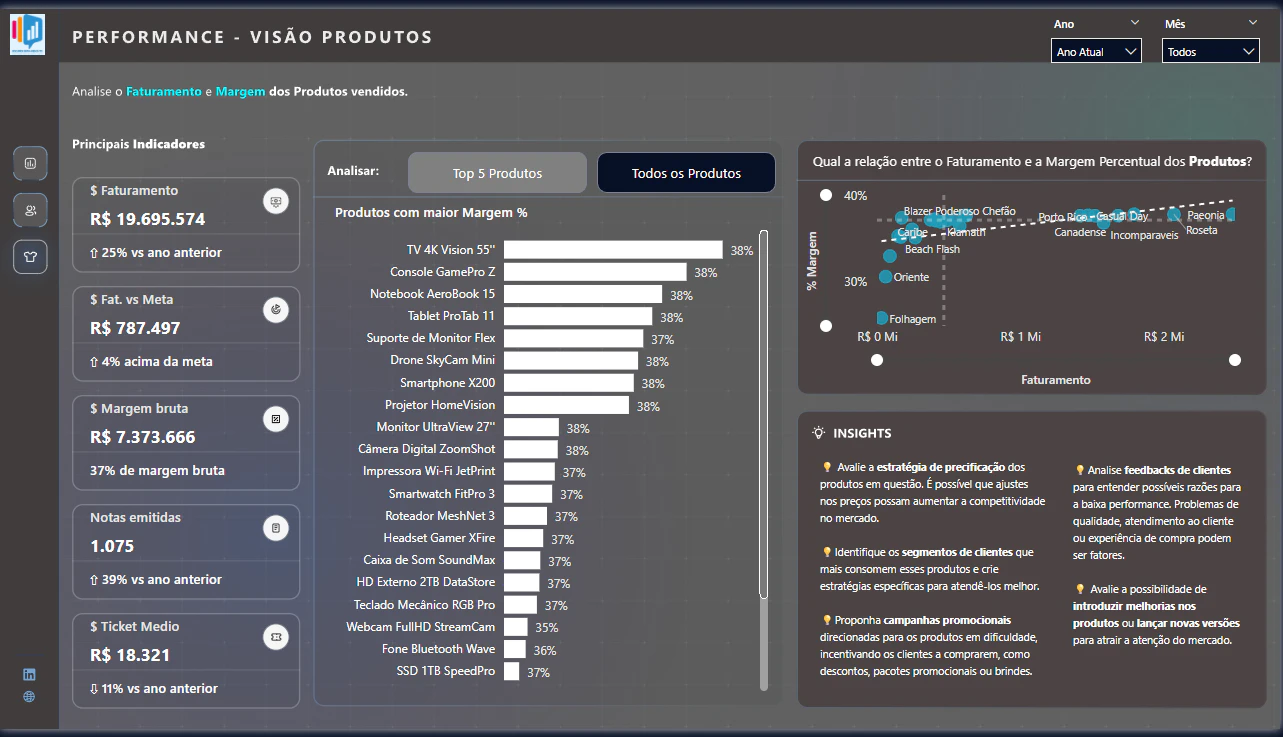
Task: Expand the Mês slicer header chevron
Action: pos(1253,22)
